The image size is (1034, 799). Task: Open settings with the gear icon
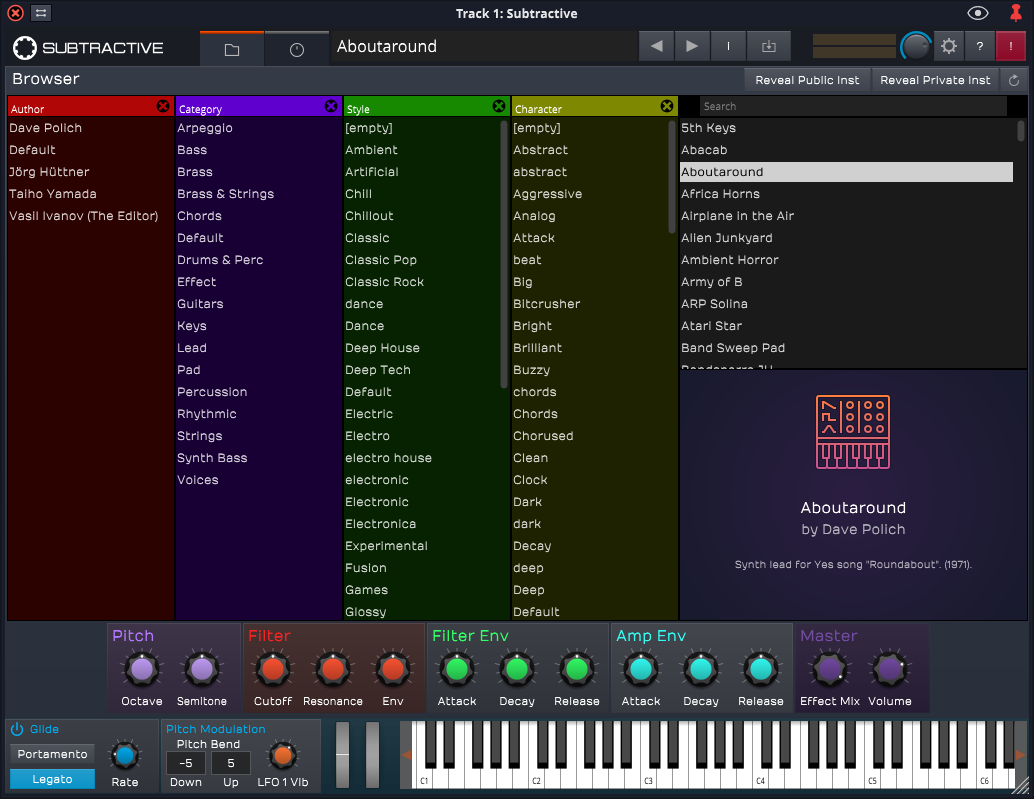coord(949,46)
